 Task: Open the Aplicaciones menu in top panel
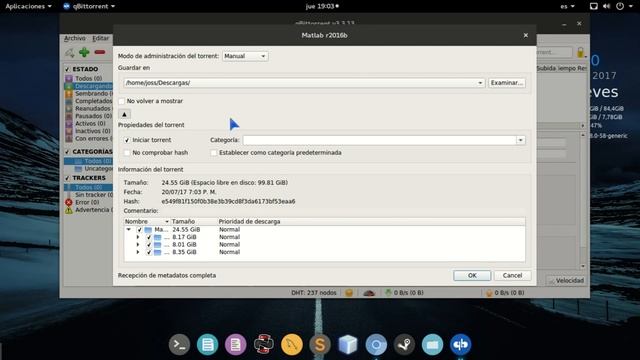[28, 6]
